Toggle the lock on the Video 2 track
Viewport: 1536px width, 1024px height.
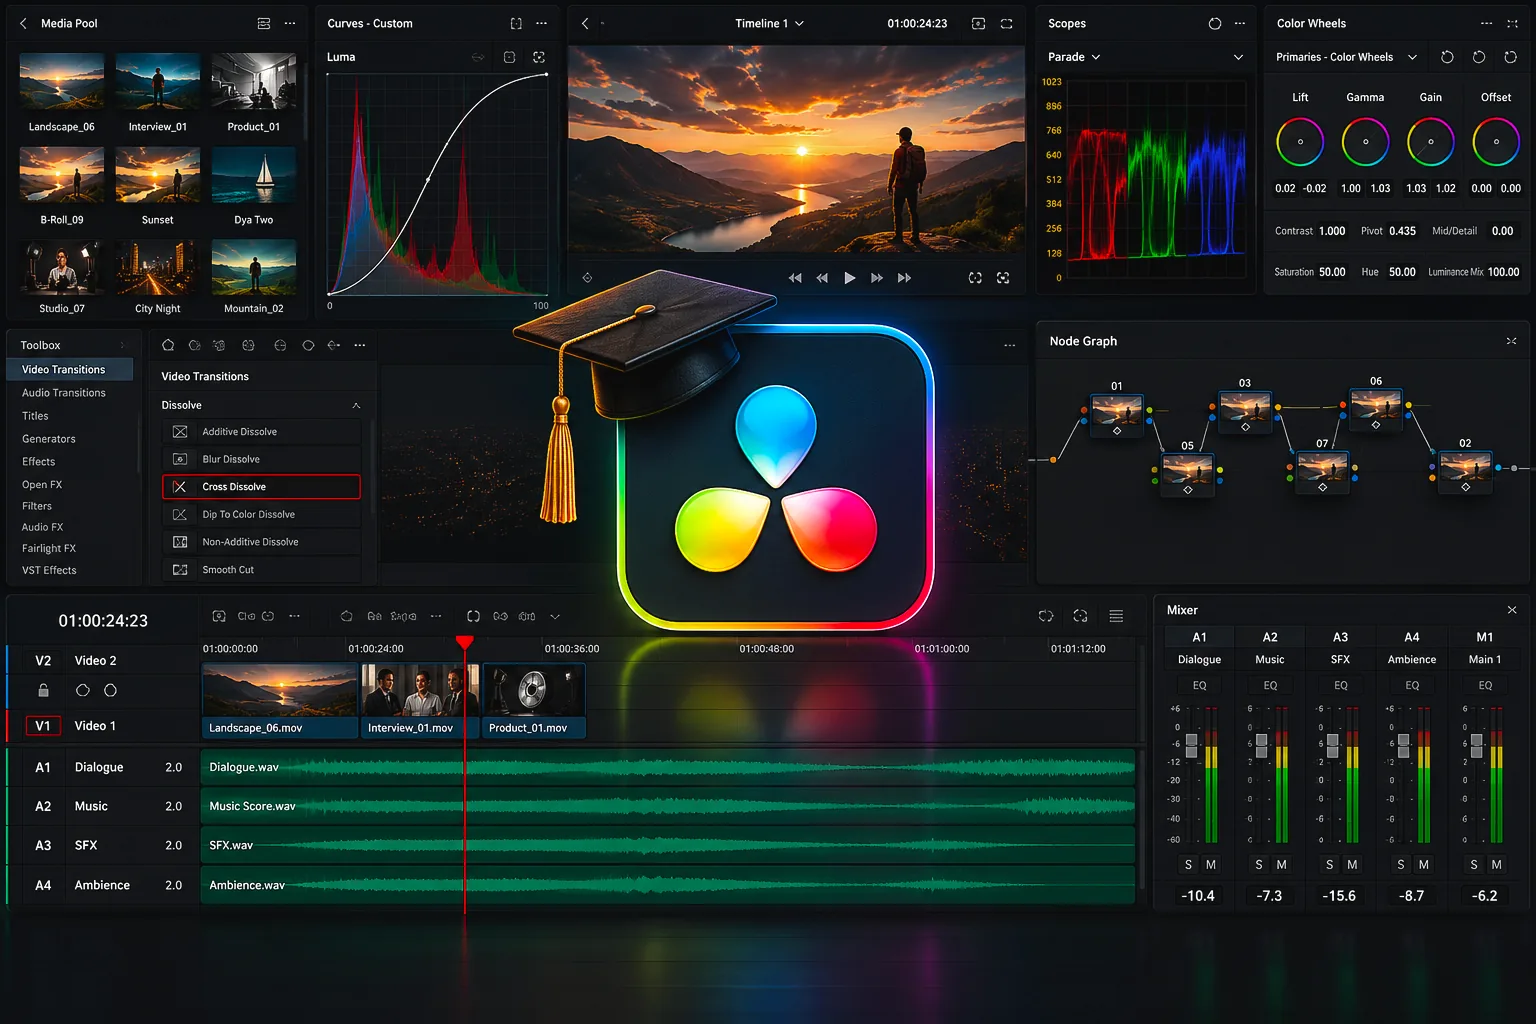[x=43, y=690]
